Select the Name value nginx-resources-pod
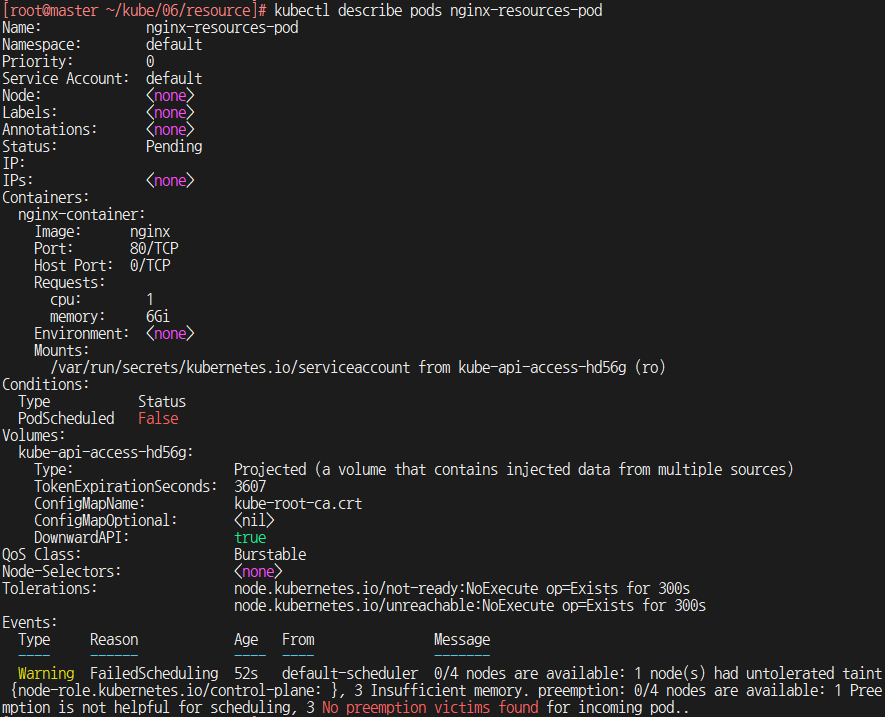 [222, 28]
